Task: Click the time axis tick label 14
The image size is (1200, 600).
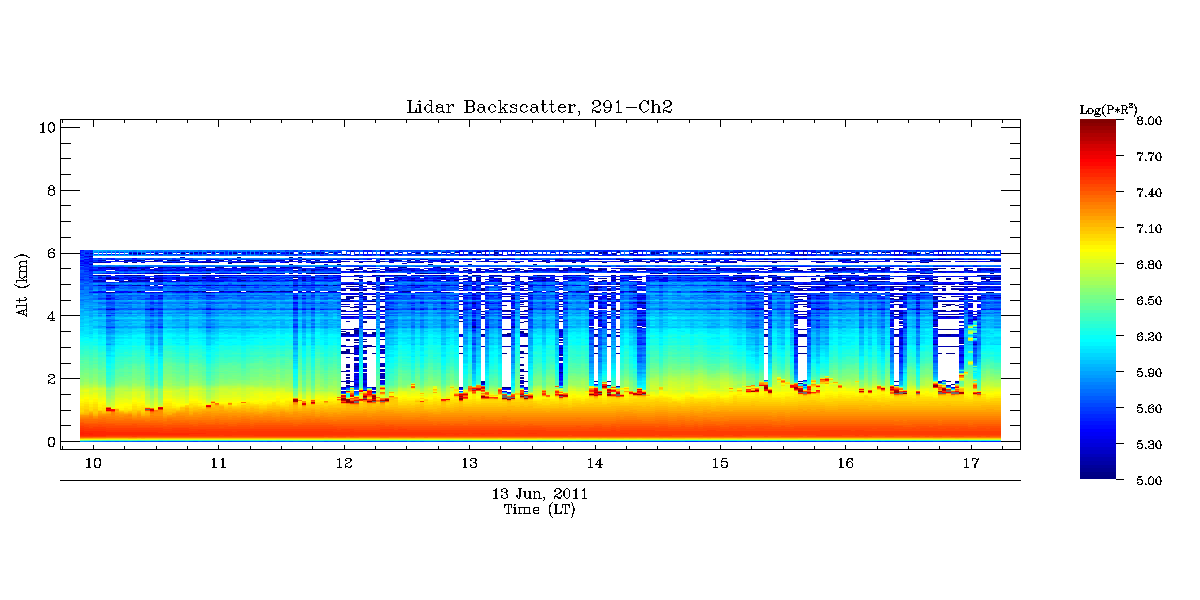Action: coord(594,464)
